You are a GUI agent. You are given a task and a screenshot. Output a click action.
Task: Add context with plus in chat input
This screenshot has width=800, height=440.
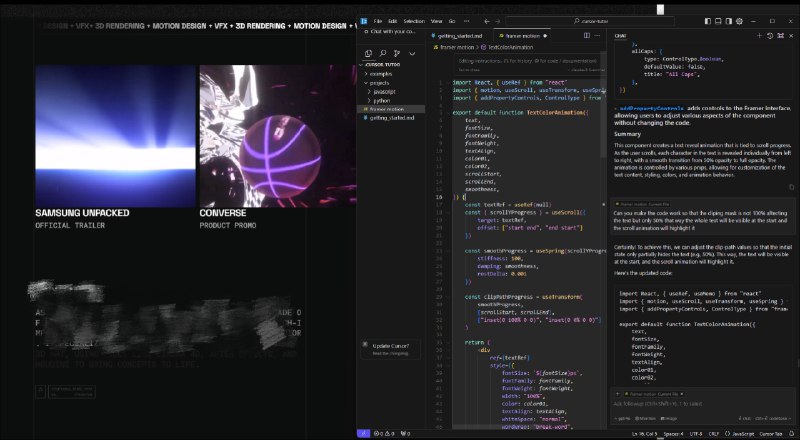click(x=617, y=394)
